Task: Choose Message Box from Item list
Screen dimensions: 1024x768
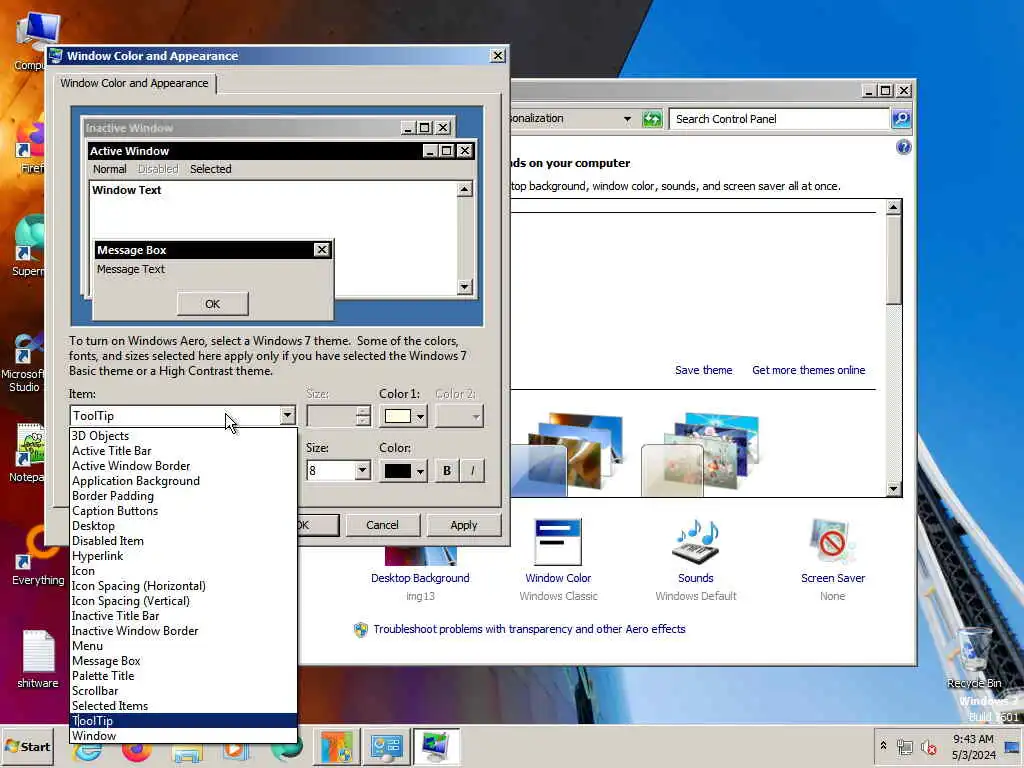Action: [x=183, y=661]
